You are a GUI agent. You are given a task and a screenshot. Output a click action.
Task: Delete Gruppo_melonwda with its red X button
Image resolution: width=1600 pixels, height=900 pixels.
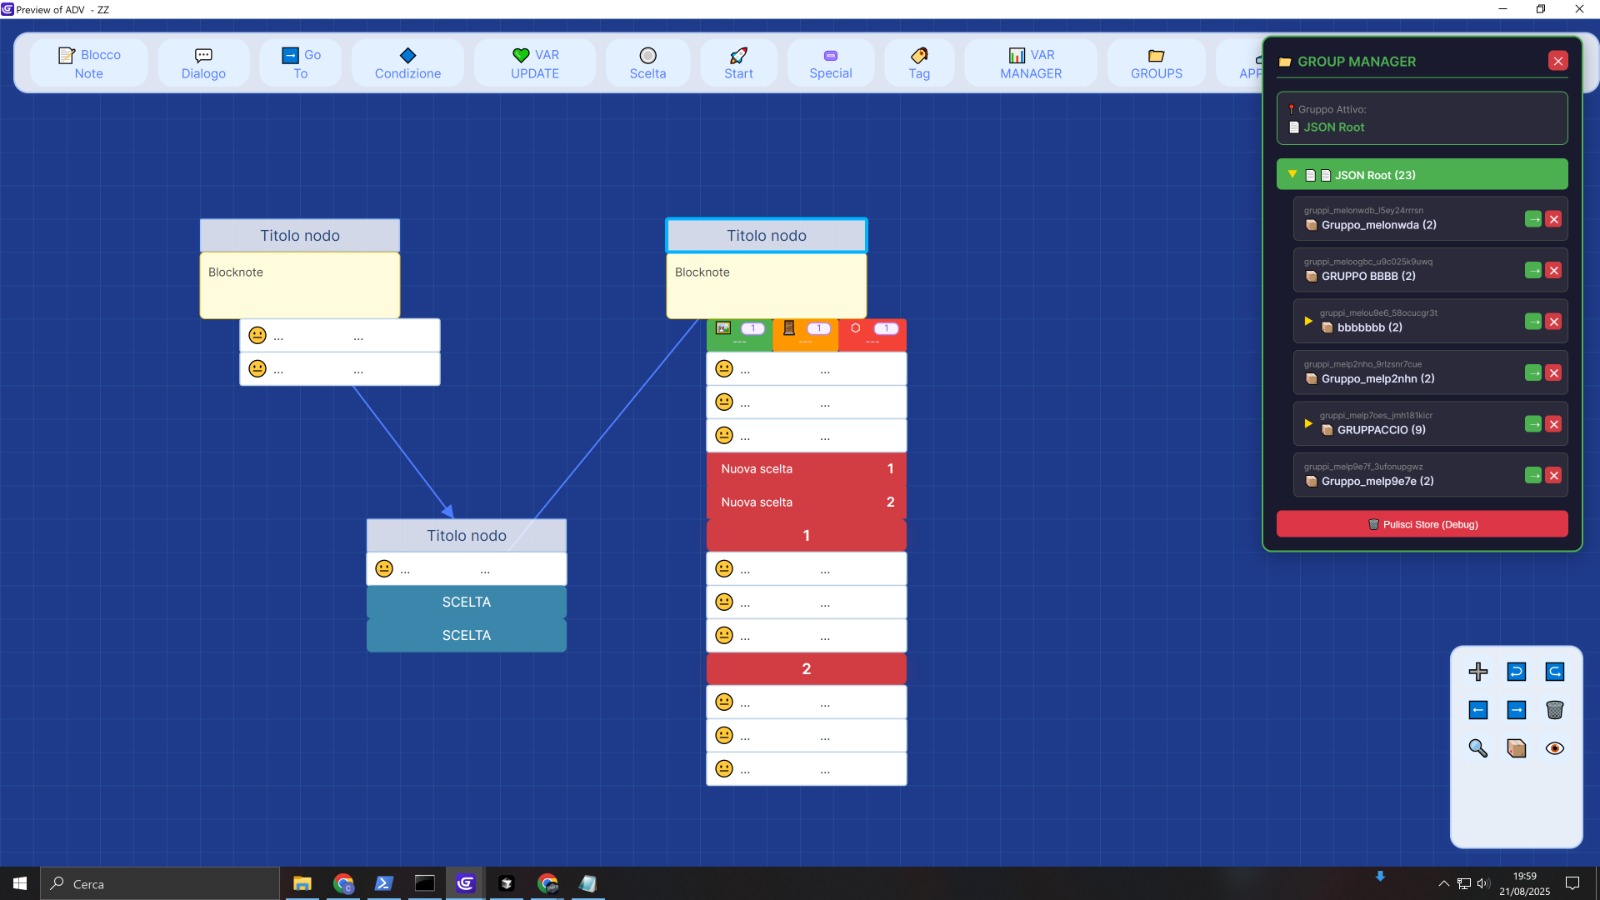1553,219
